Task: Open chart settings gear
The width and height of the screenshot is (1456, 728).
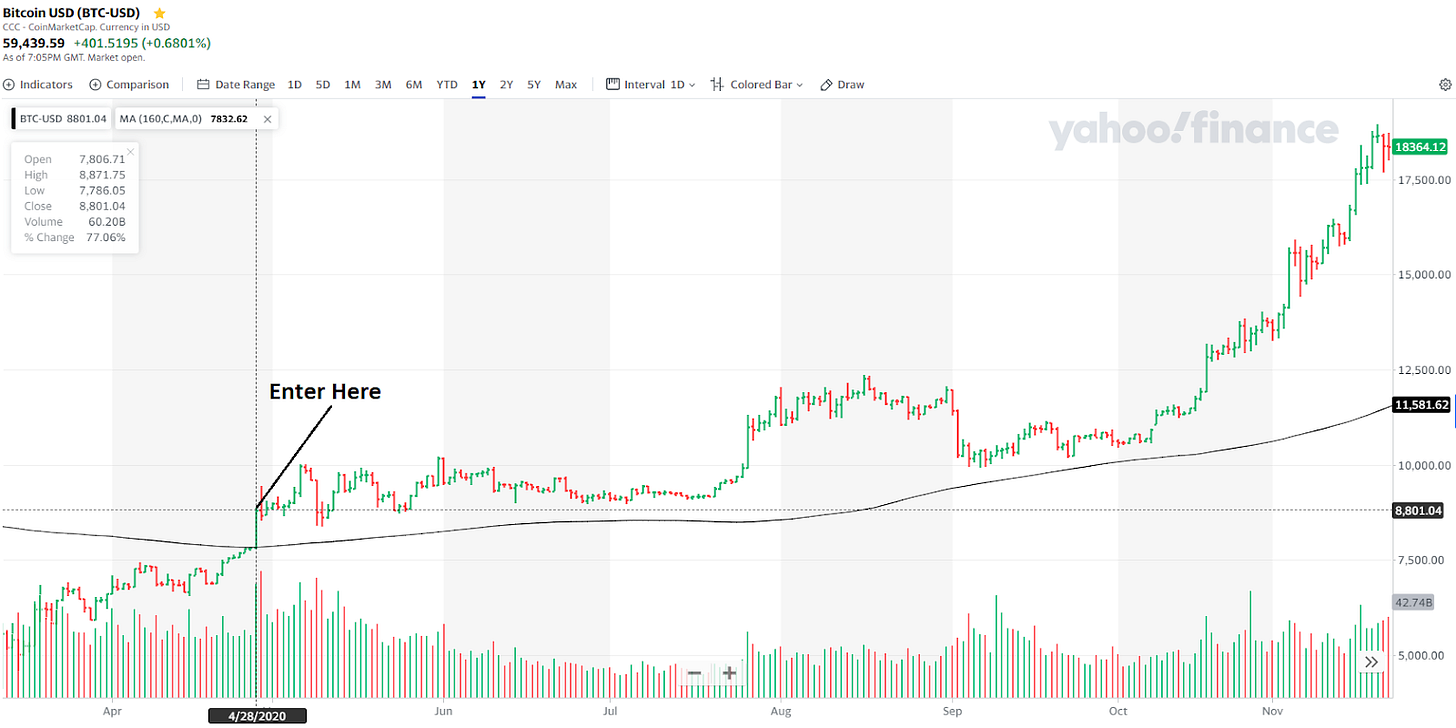Action: [x=1445, y=85]
